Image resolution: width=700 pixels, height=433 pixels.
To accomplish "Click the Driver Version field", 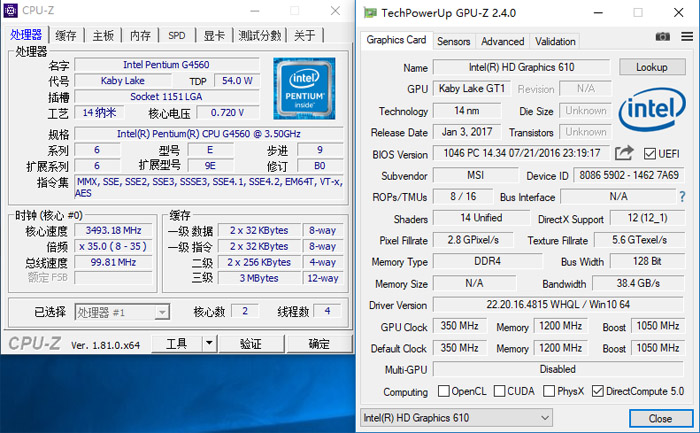I will [x=558, y=304].
